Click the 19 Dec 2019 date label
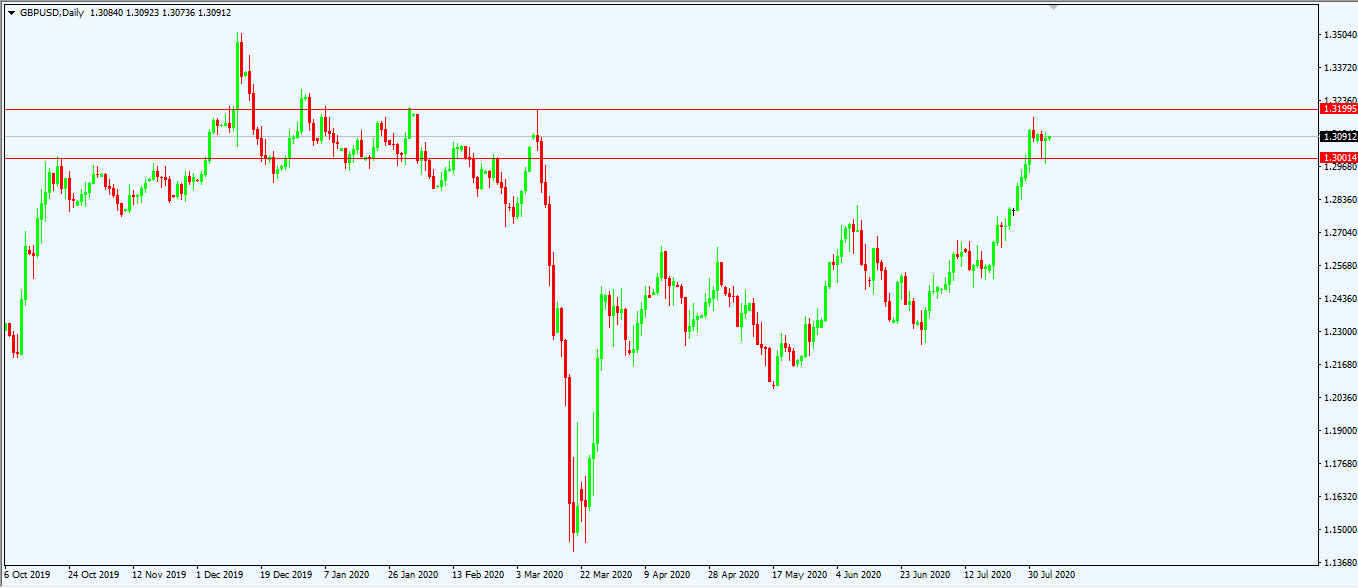This screenshot has width=1358, height=588. click(286, 576)
